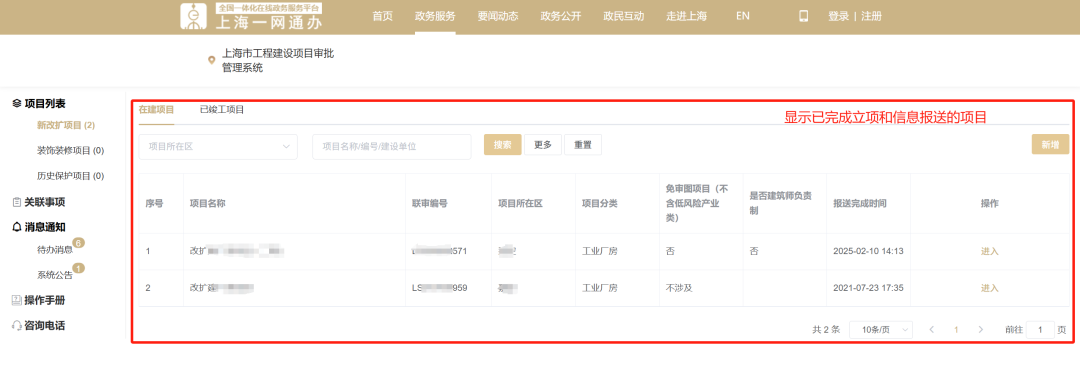Select 装饰装修项目 (0) in sidebar
This screenshot has width=1080, height=375.
coord(70,150)
